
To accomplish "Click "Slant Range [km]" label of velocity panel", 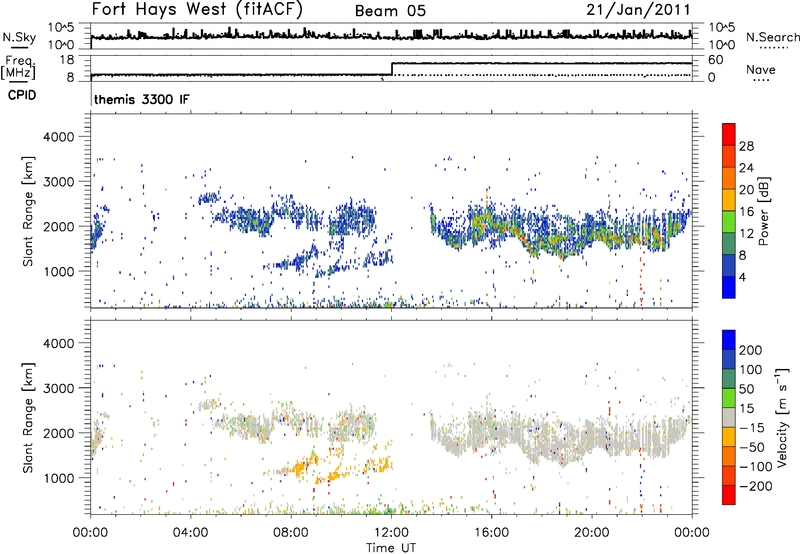I will pos(28,418).
